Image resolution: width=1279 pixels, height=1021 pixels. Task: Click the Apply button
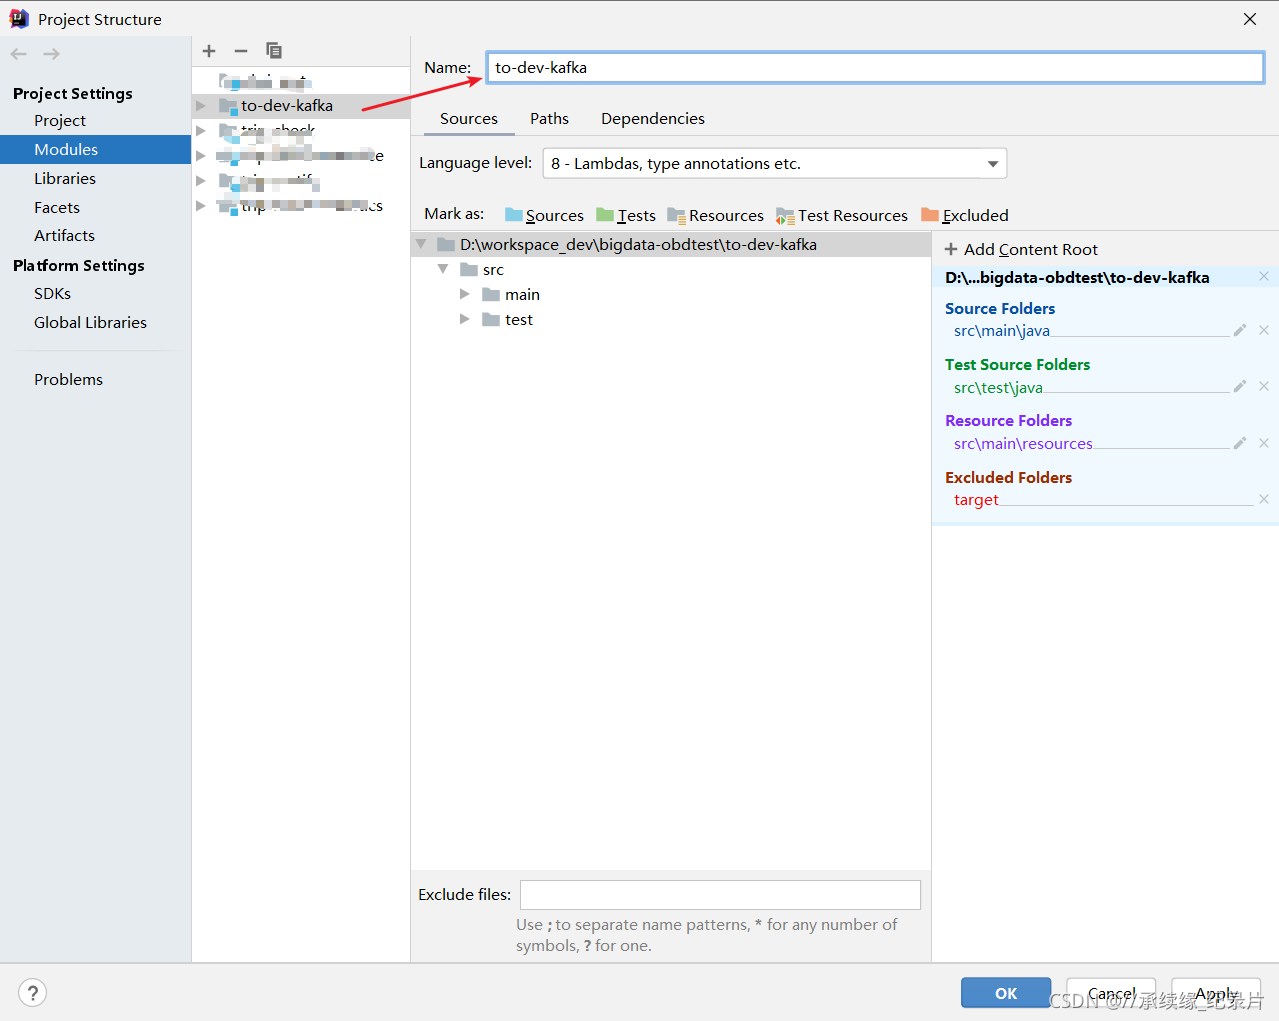1216,993
